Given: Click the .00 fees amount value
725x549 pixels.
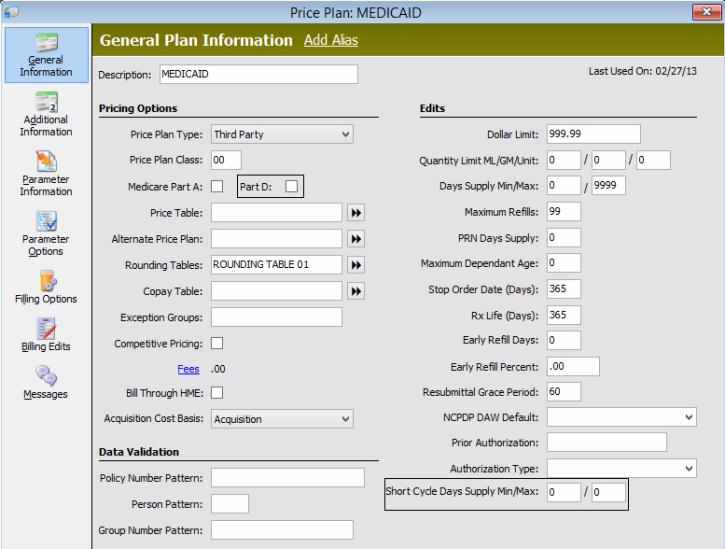Looking at the screenshot, I should [x=218, y=369].
